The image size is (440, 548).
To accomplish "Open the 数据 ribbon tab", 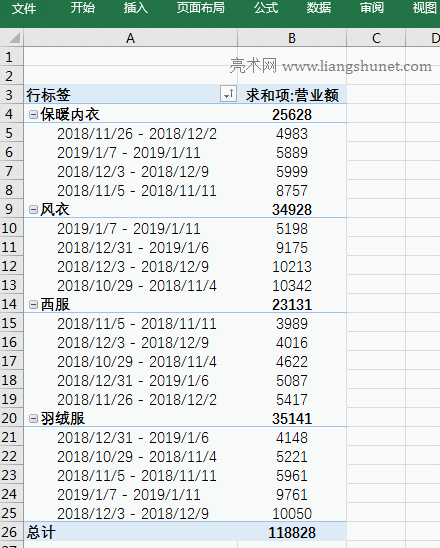I will pyautogui.click(x=319, y=8).
